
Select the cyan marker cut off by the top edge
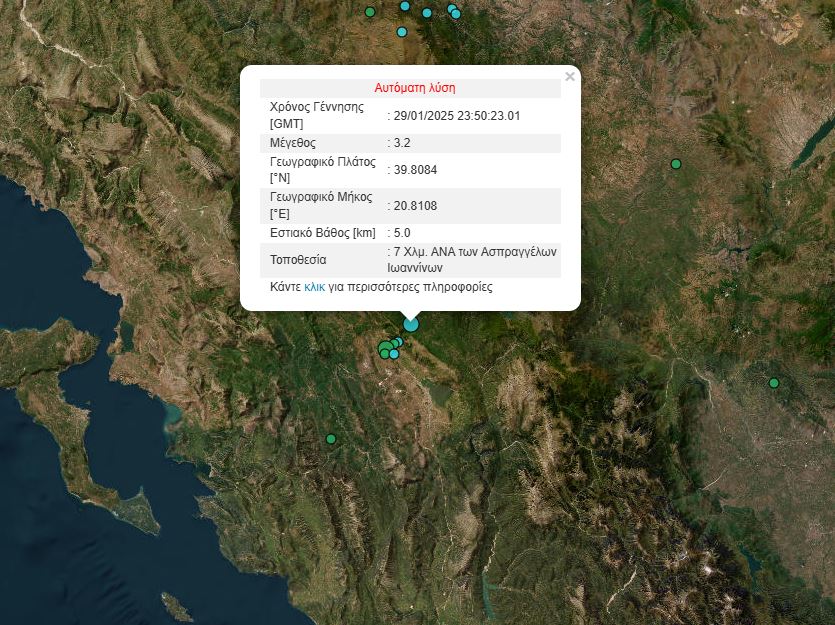click(405, 5)
